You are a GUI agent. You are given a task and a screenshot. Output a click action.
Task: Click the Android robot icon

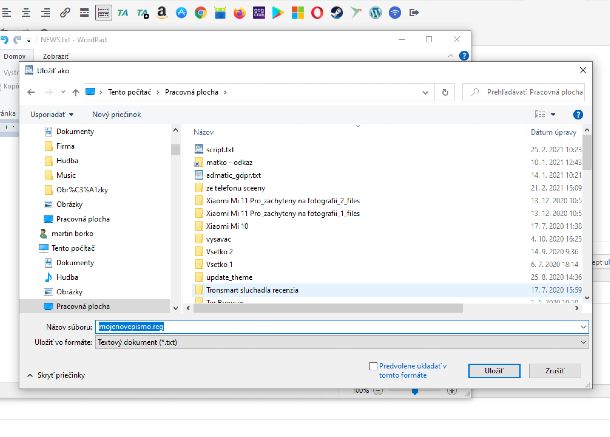click(x=220, y=13)
